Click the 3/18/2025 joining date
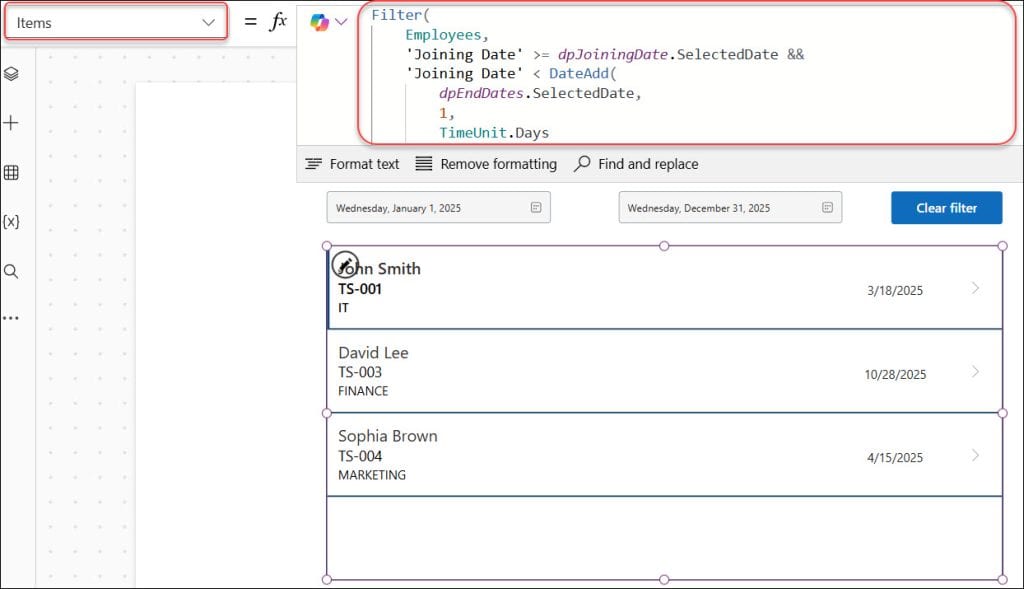Viewport: 1024px width, 589px height. click(x=895, y=291)
